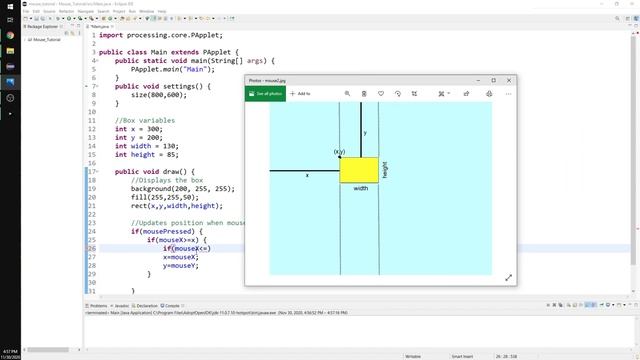Open the Window menu in Eclipse
Viewport: 640px width, 360px height.
[x=147, y=11]
